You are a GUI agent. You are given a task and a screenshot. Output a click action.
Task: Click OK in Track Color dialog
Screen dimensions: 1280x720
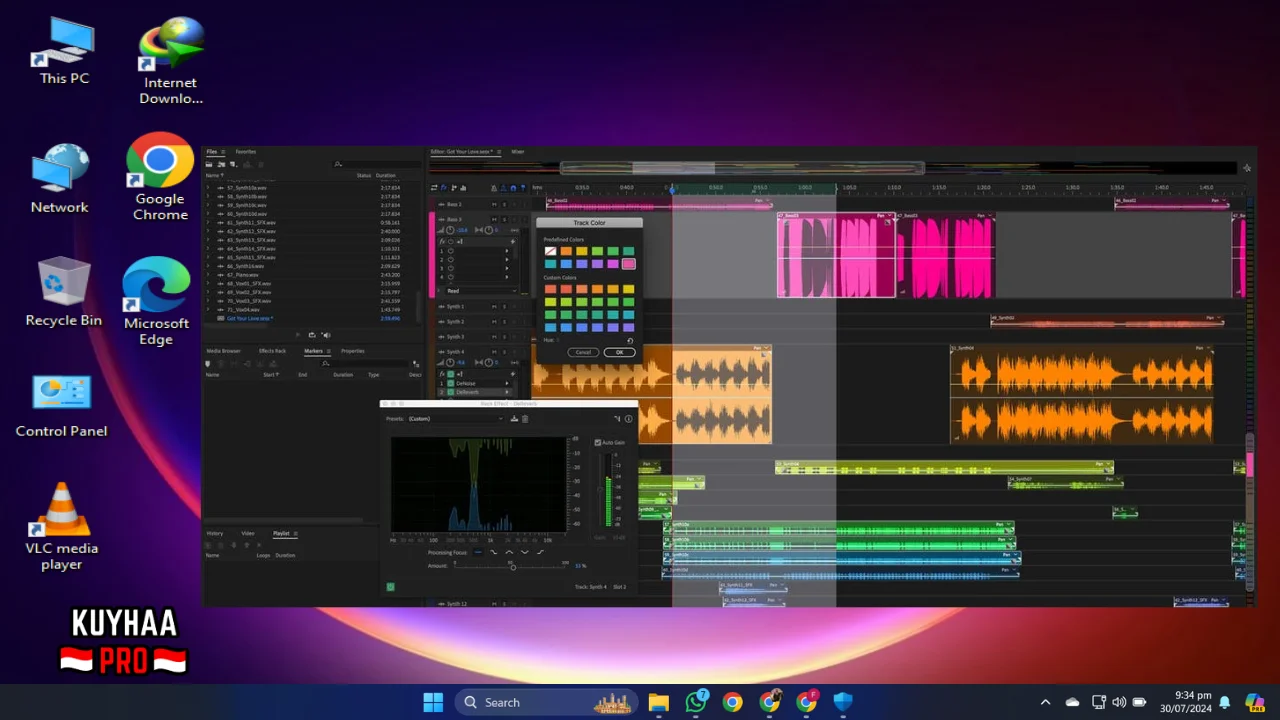click(619, 352)
